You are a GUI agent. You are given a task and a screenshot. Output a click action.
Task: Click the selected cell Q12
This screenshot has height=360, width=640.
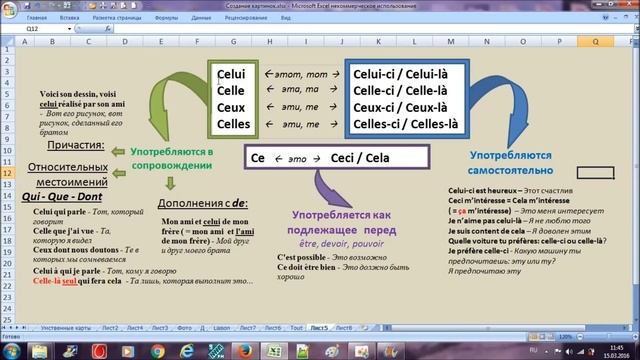[x=596, y=173]
